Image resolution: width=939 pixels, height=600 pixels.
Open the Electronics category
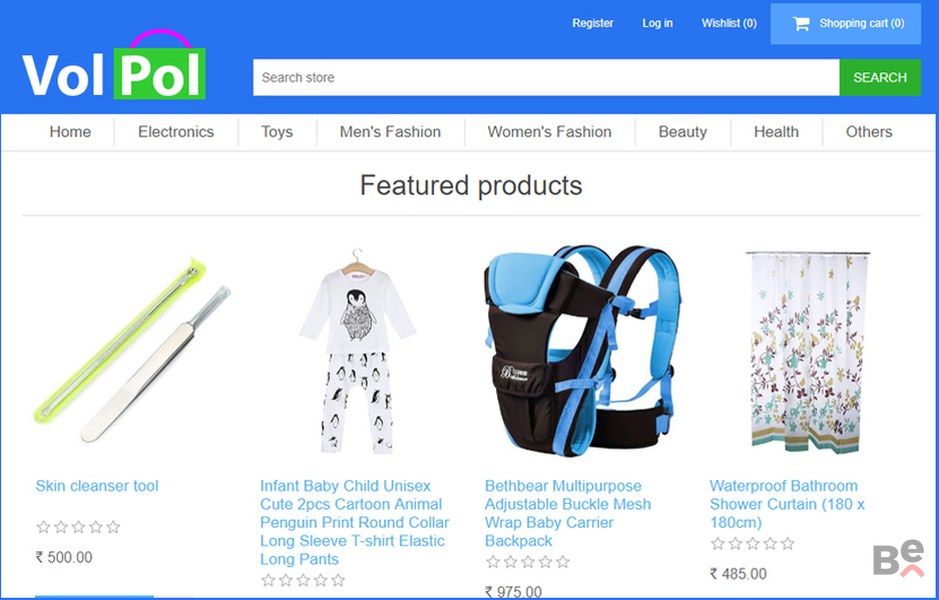(x=176, y=132)
